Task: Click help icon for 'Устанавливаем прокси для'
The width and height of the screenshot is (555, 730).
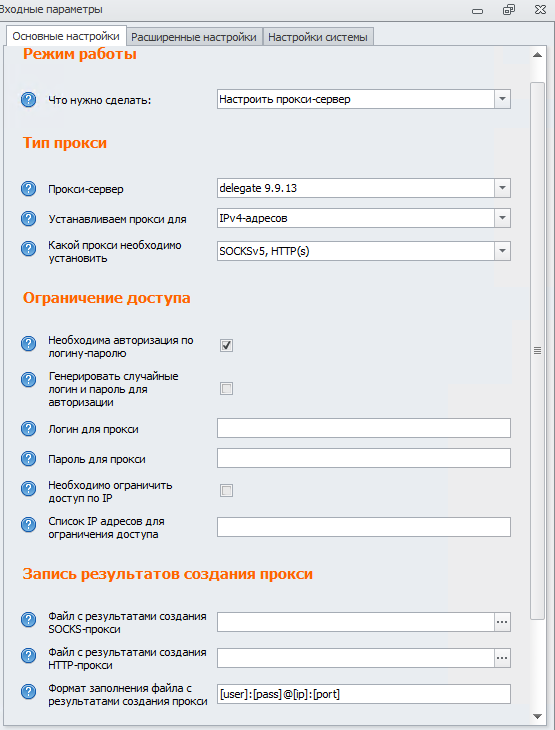Action: coord(28,218)
